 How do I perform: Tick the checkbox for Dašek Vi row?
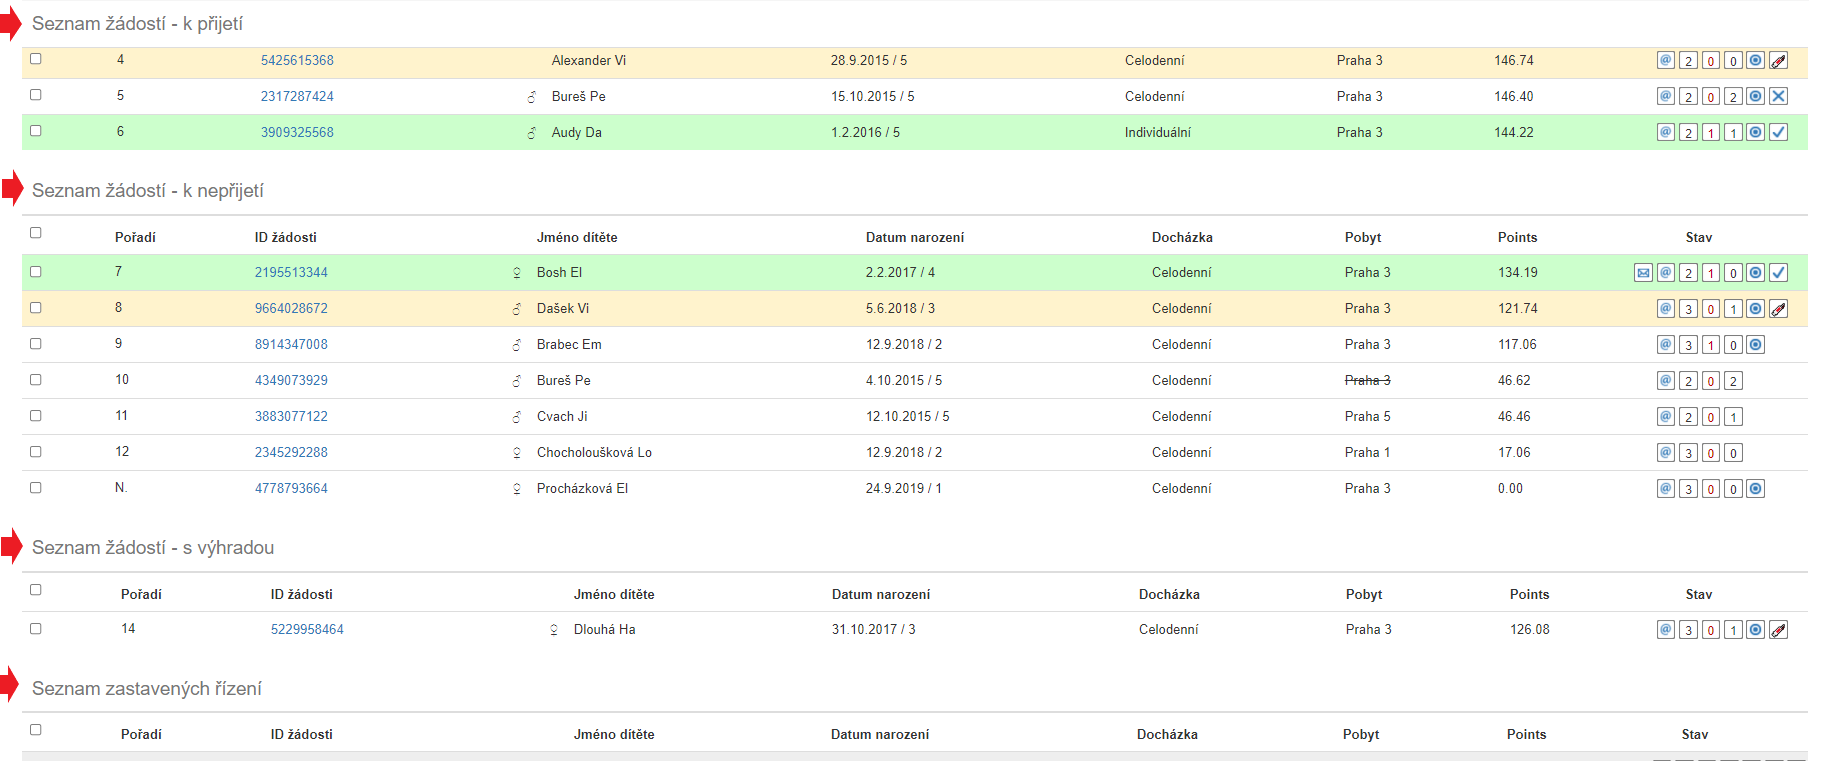pyautogui.click(x=36, y=308)
